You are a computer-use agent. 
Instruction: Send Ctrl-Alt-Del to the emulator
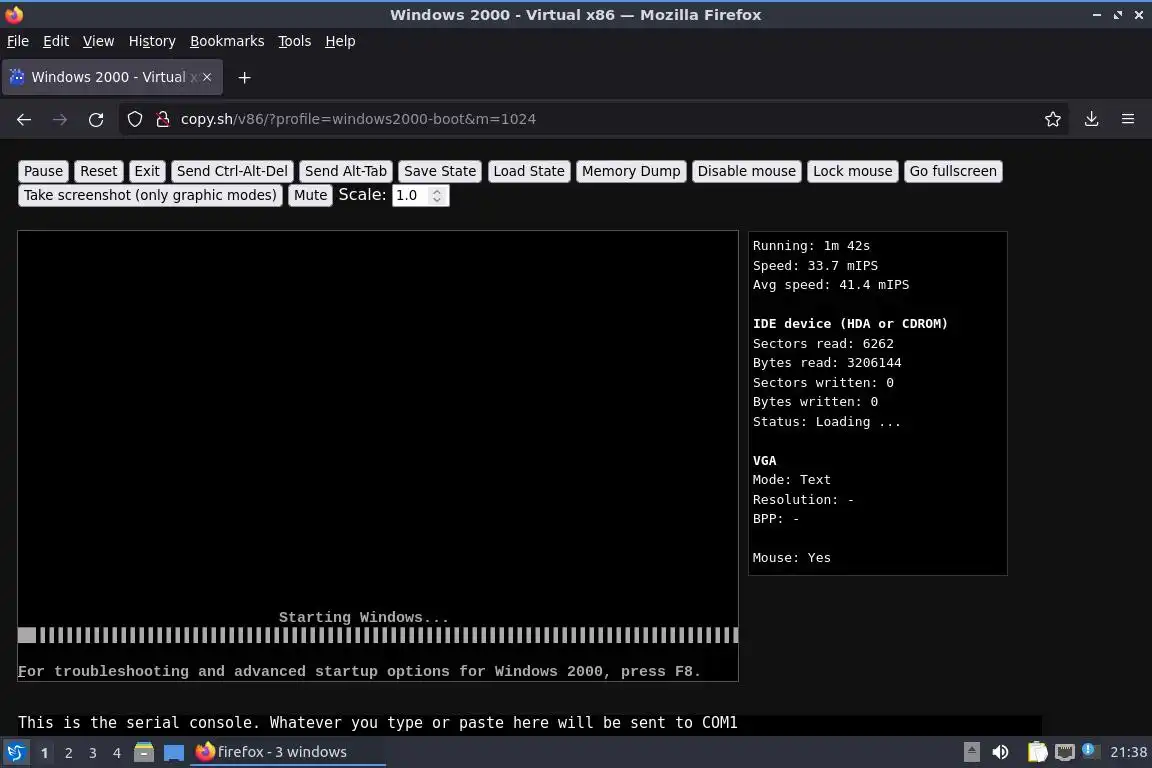[232, 171]
